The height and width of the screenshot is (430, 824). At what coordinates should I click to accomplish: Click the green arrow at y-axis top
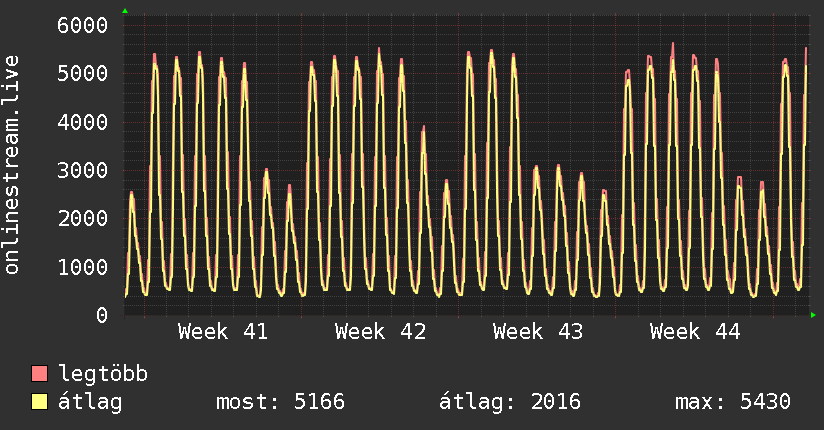(125, 11)
